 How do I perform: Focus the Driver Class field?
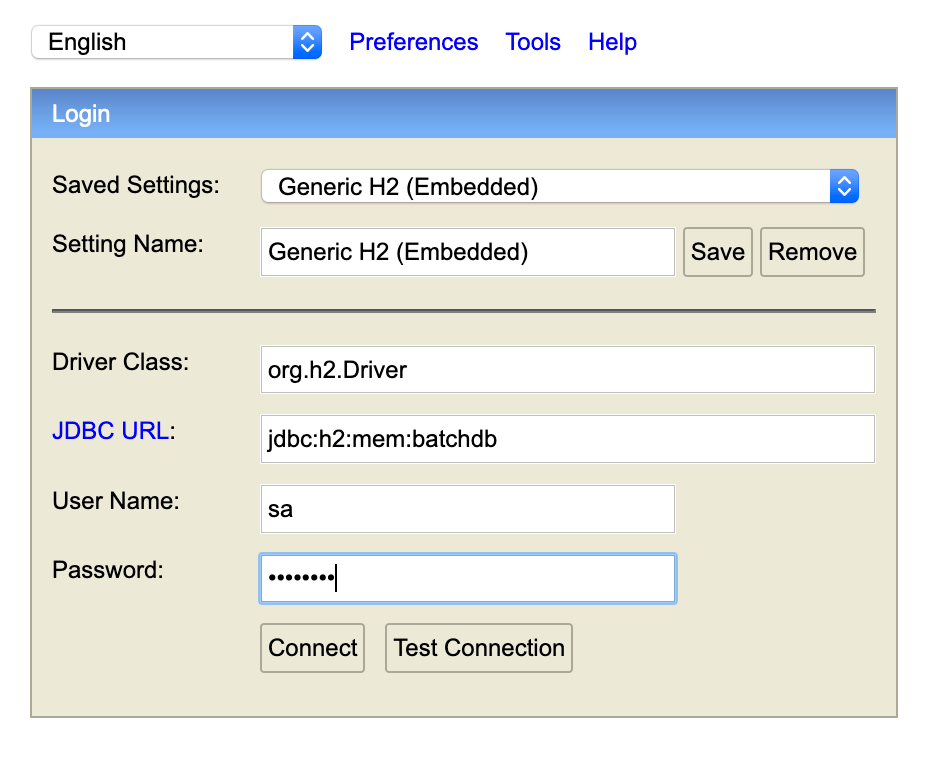click(568, 370)
